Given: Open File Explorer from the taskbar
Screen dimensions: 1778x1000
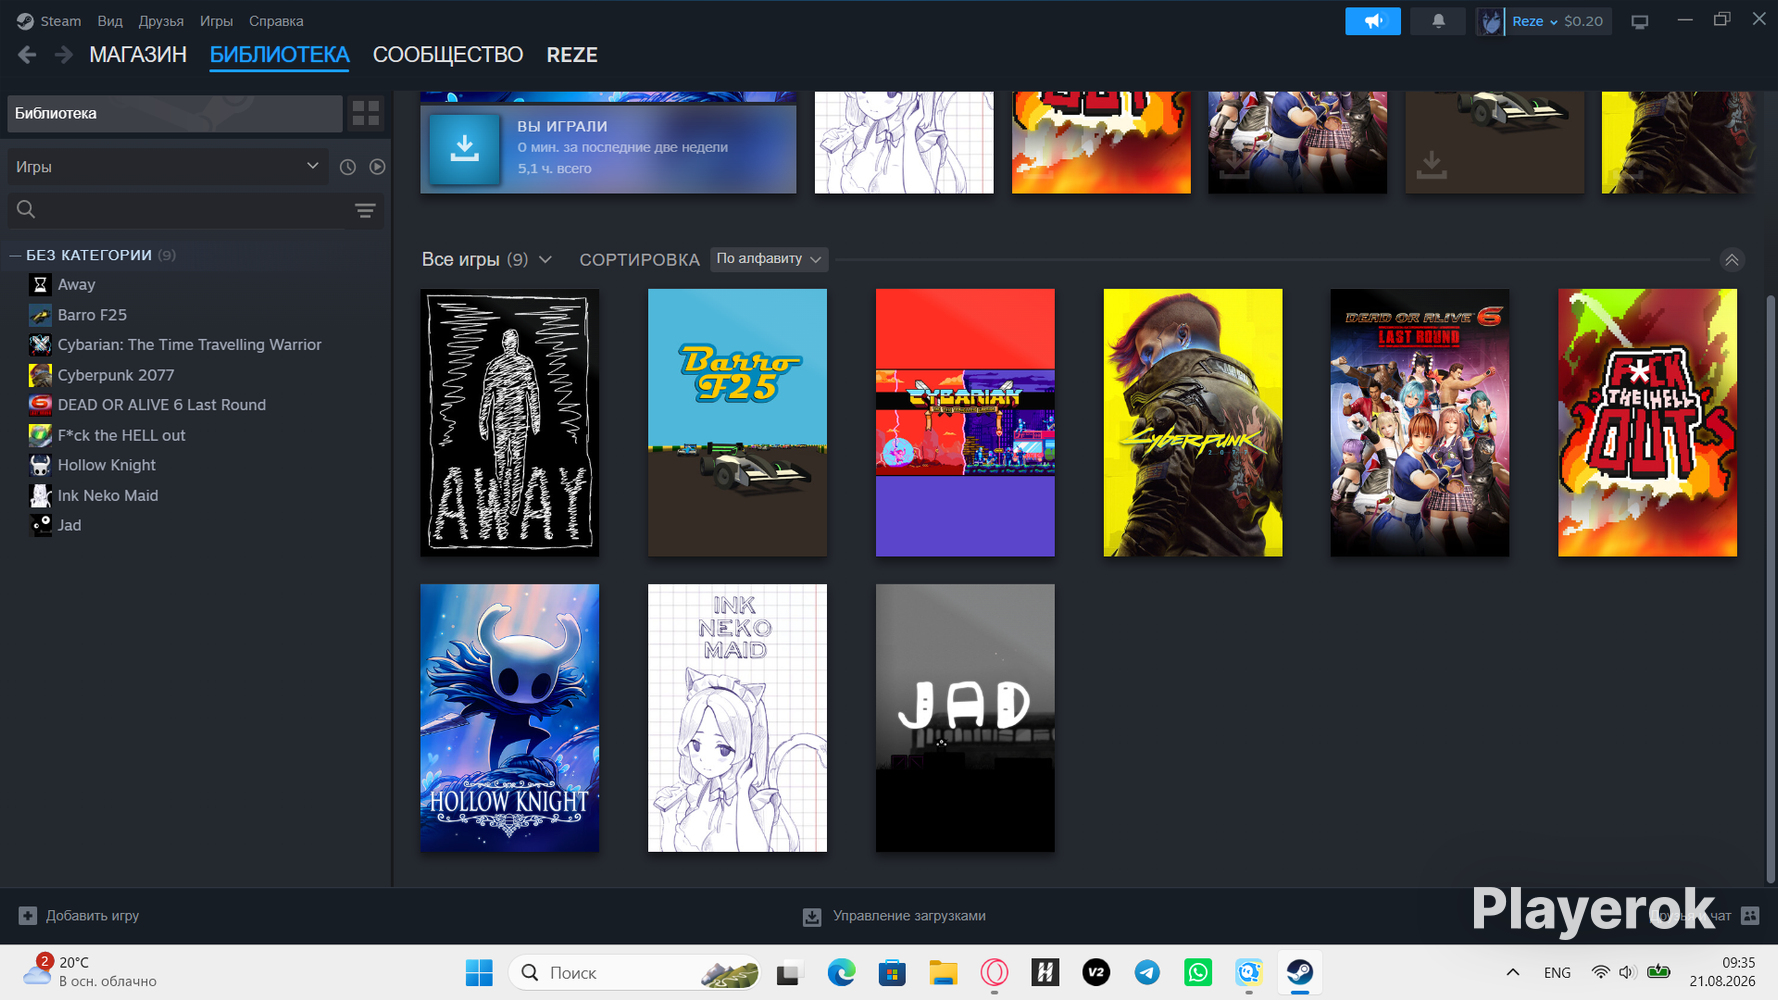Looking at the screenshot, I should (943, 972).
